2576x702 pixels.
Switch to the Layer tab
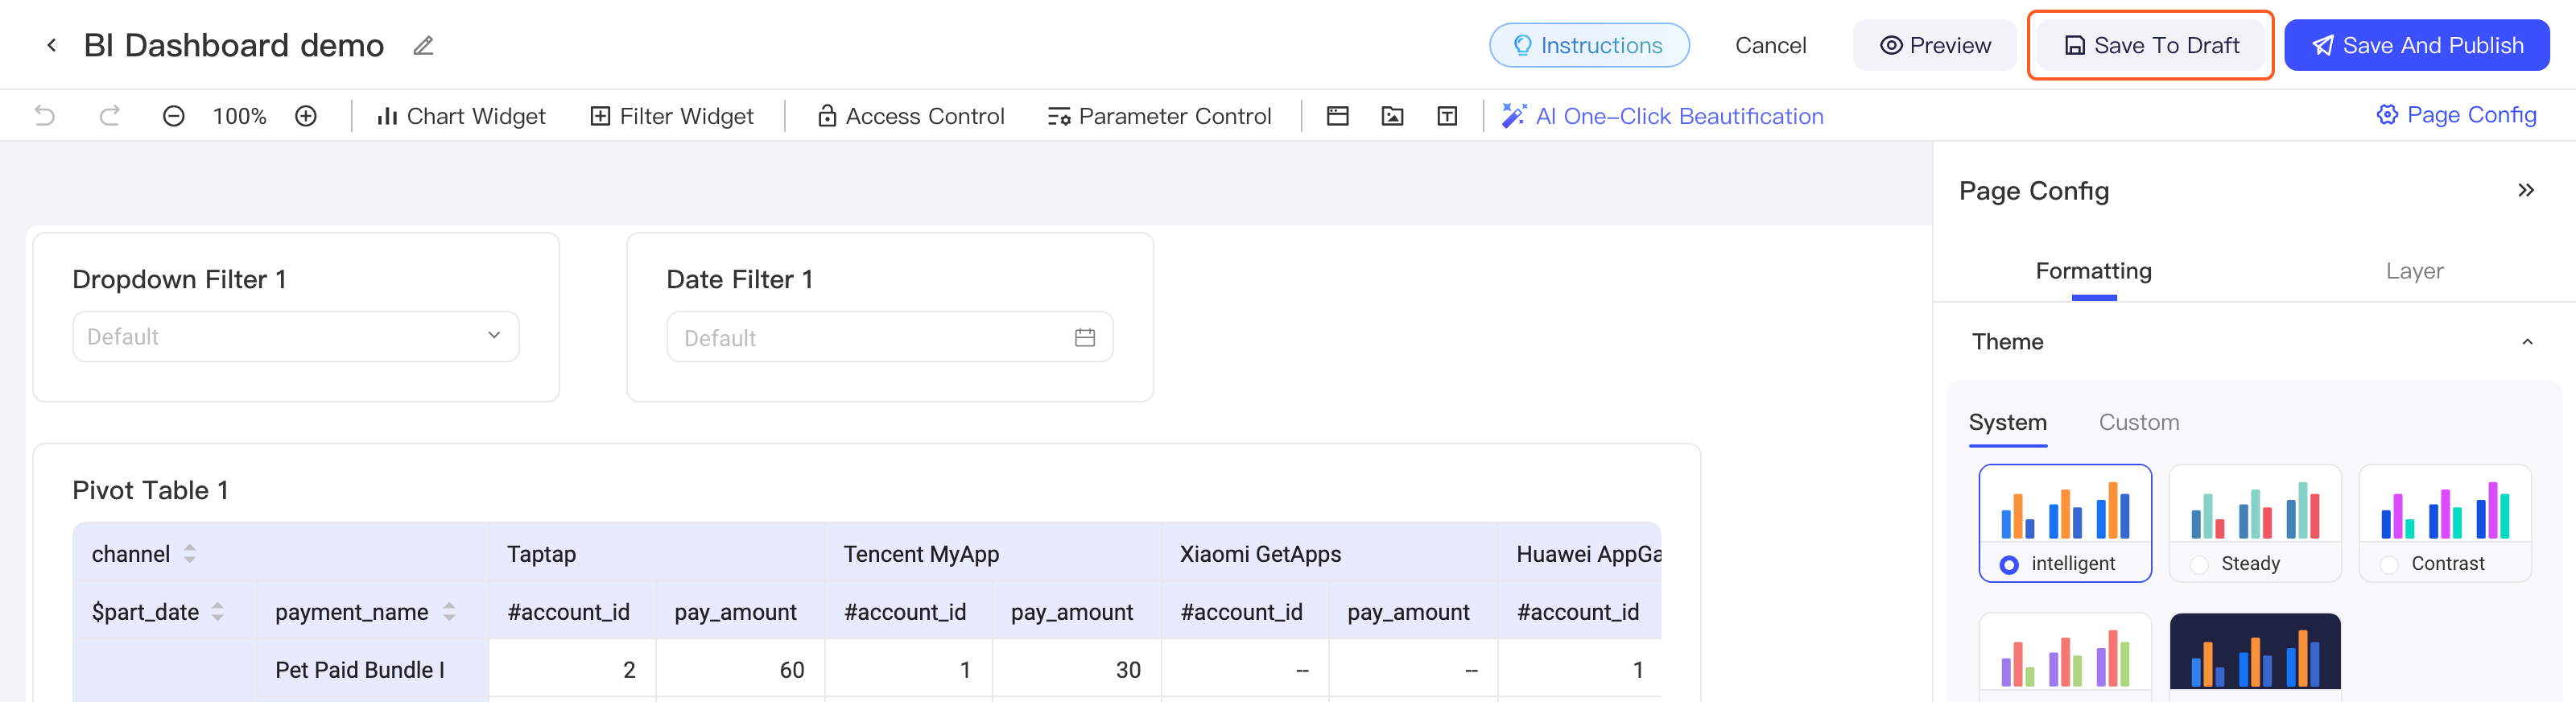(2414, 271)
